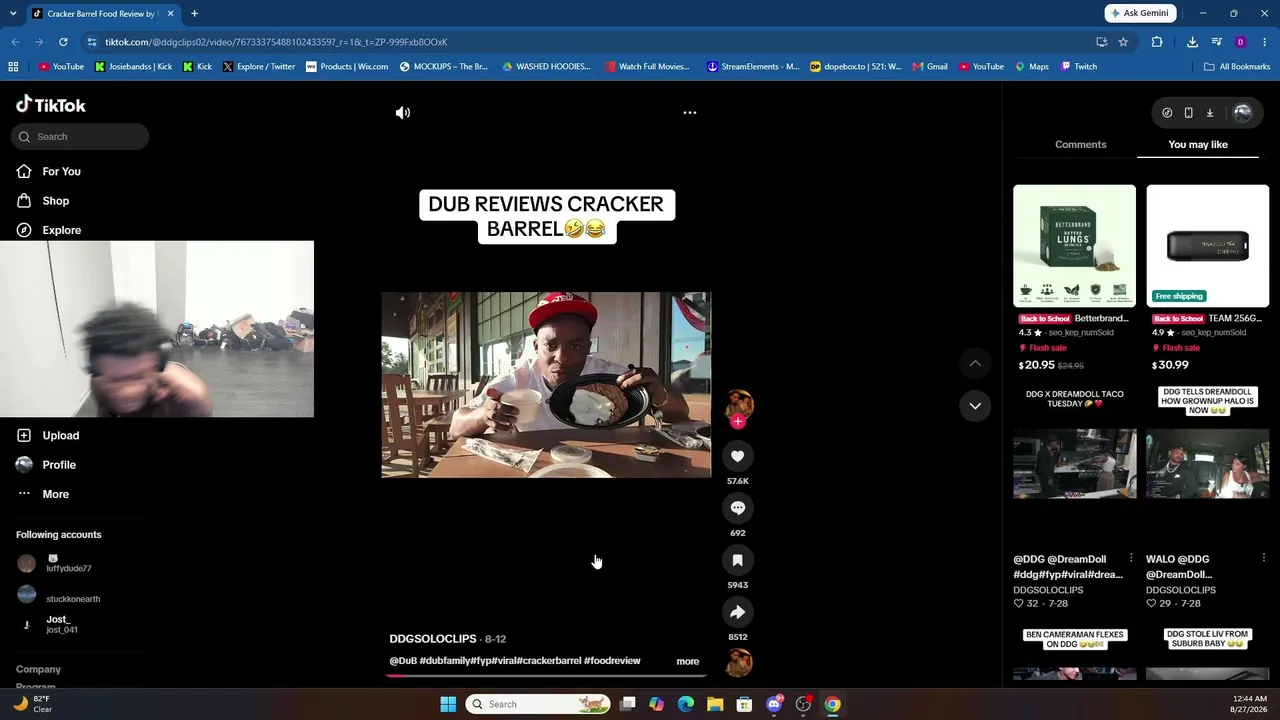Install TikTok app from address bar
This screenshot has width=1280, height=720.
(1101, 42)
